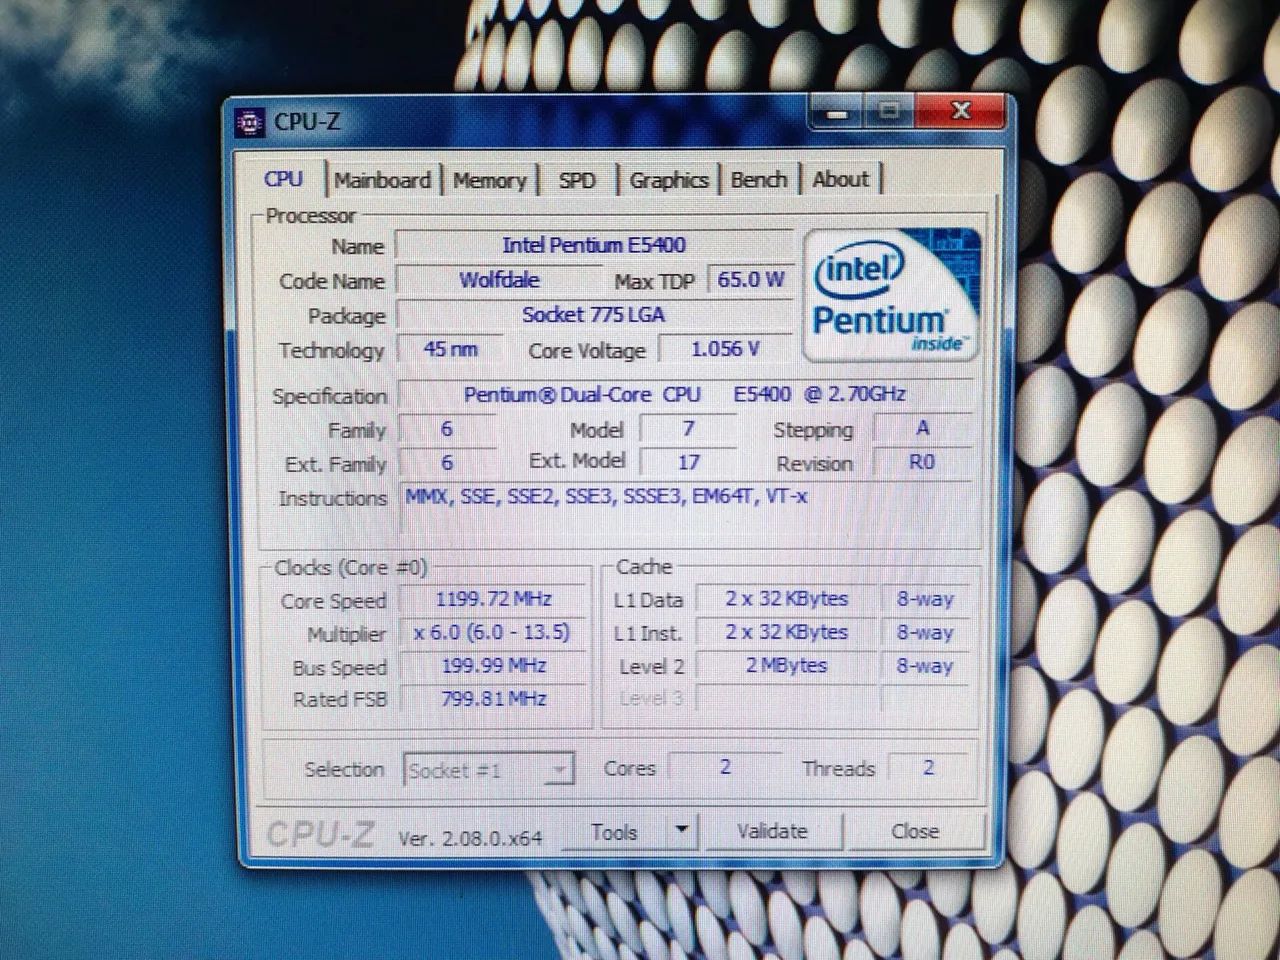
Task: Click the 1.056 V core voltage value
Action: pyautogui.click(x=725, y=349)
